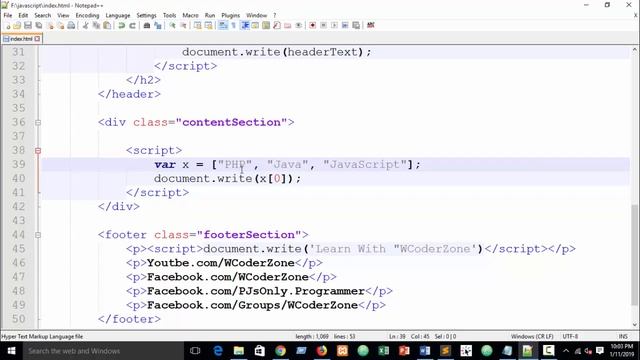Viewport: 640px width, 360px height.
Task: Toggle the Word Wrap toolbar button
Action: pos(223,25)
